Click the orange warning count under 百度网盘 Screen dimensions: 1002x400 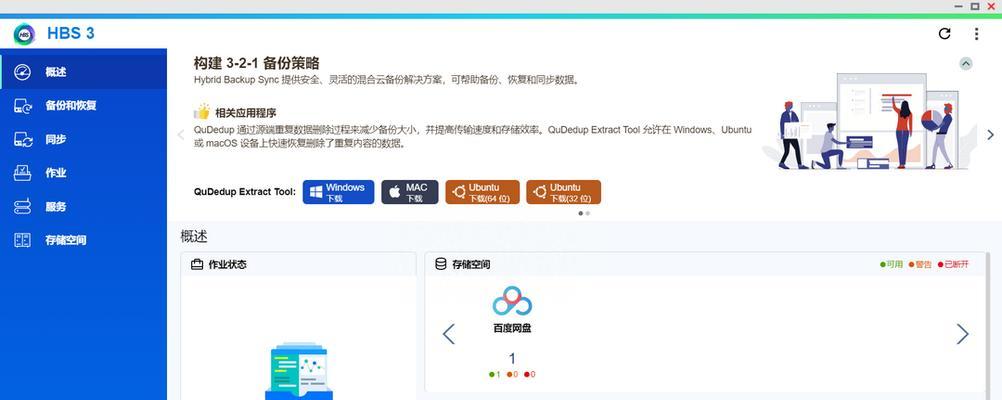(512, 374)
